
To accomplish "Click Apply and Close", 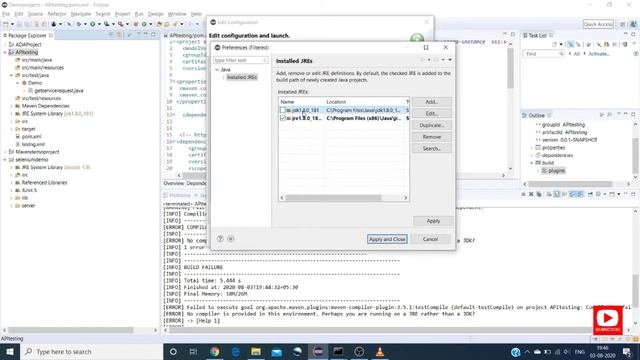I will (x=387, y=239).
